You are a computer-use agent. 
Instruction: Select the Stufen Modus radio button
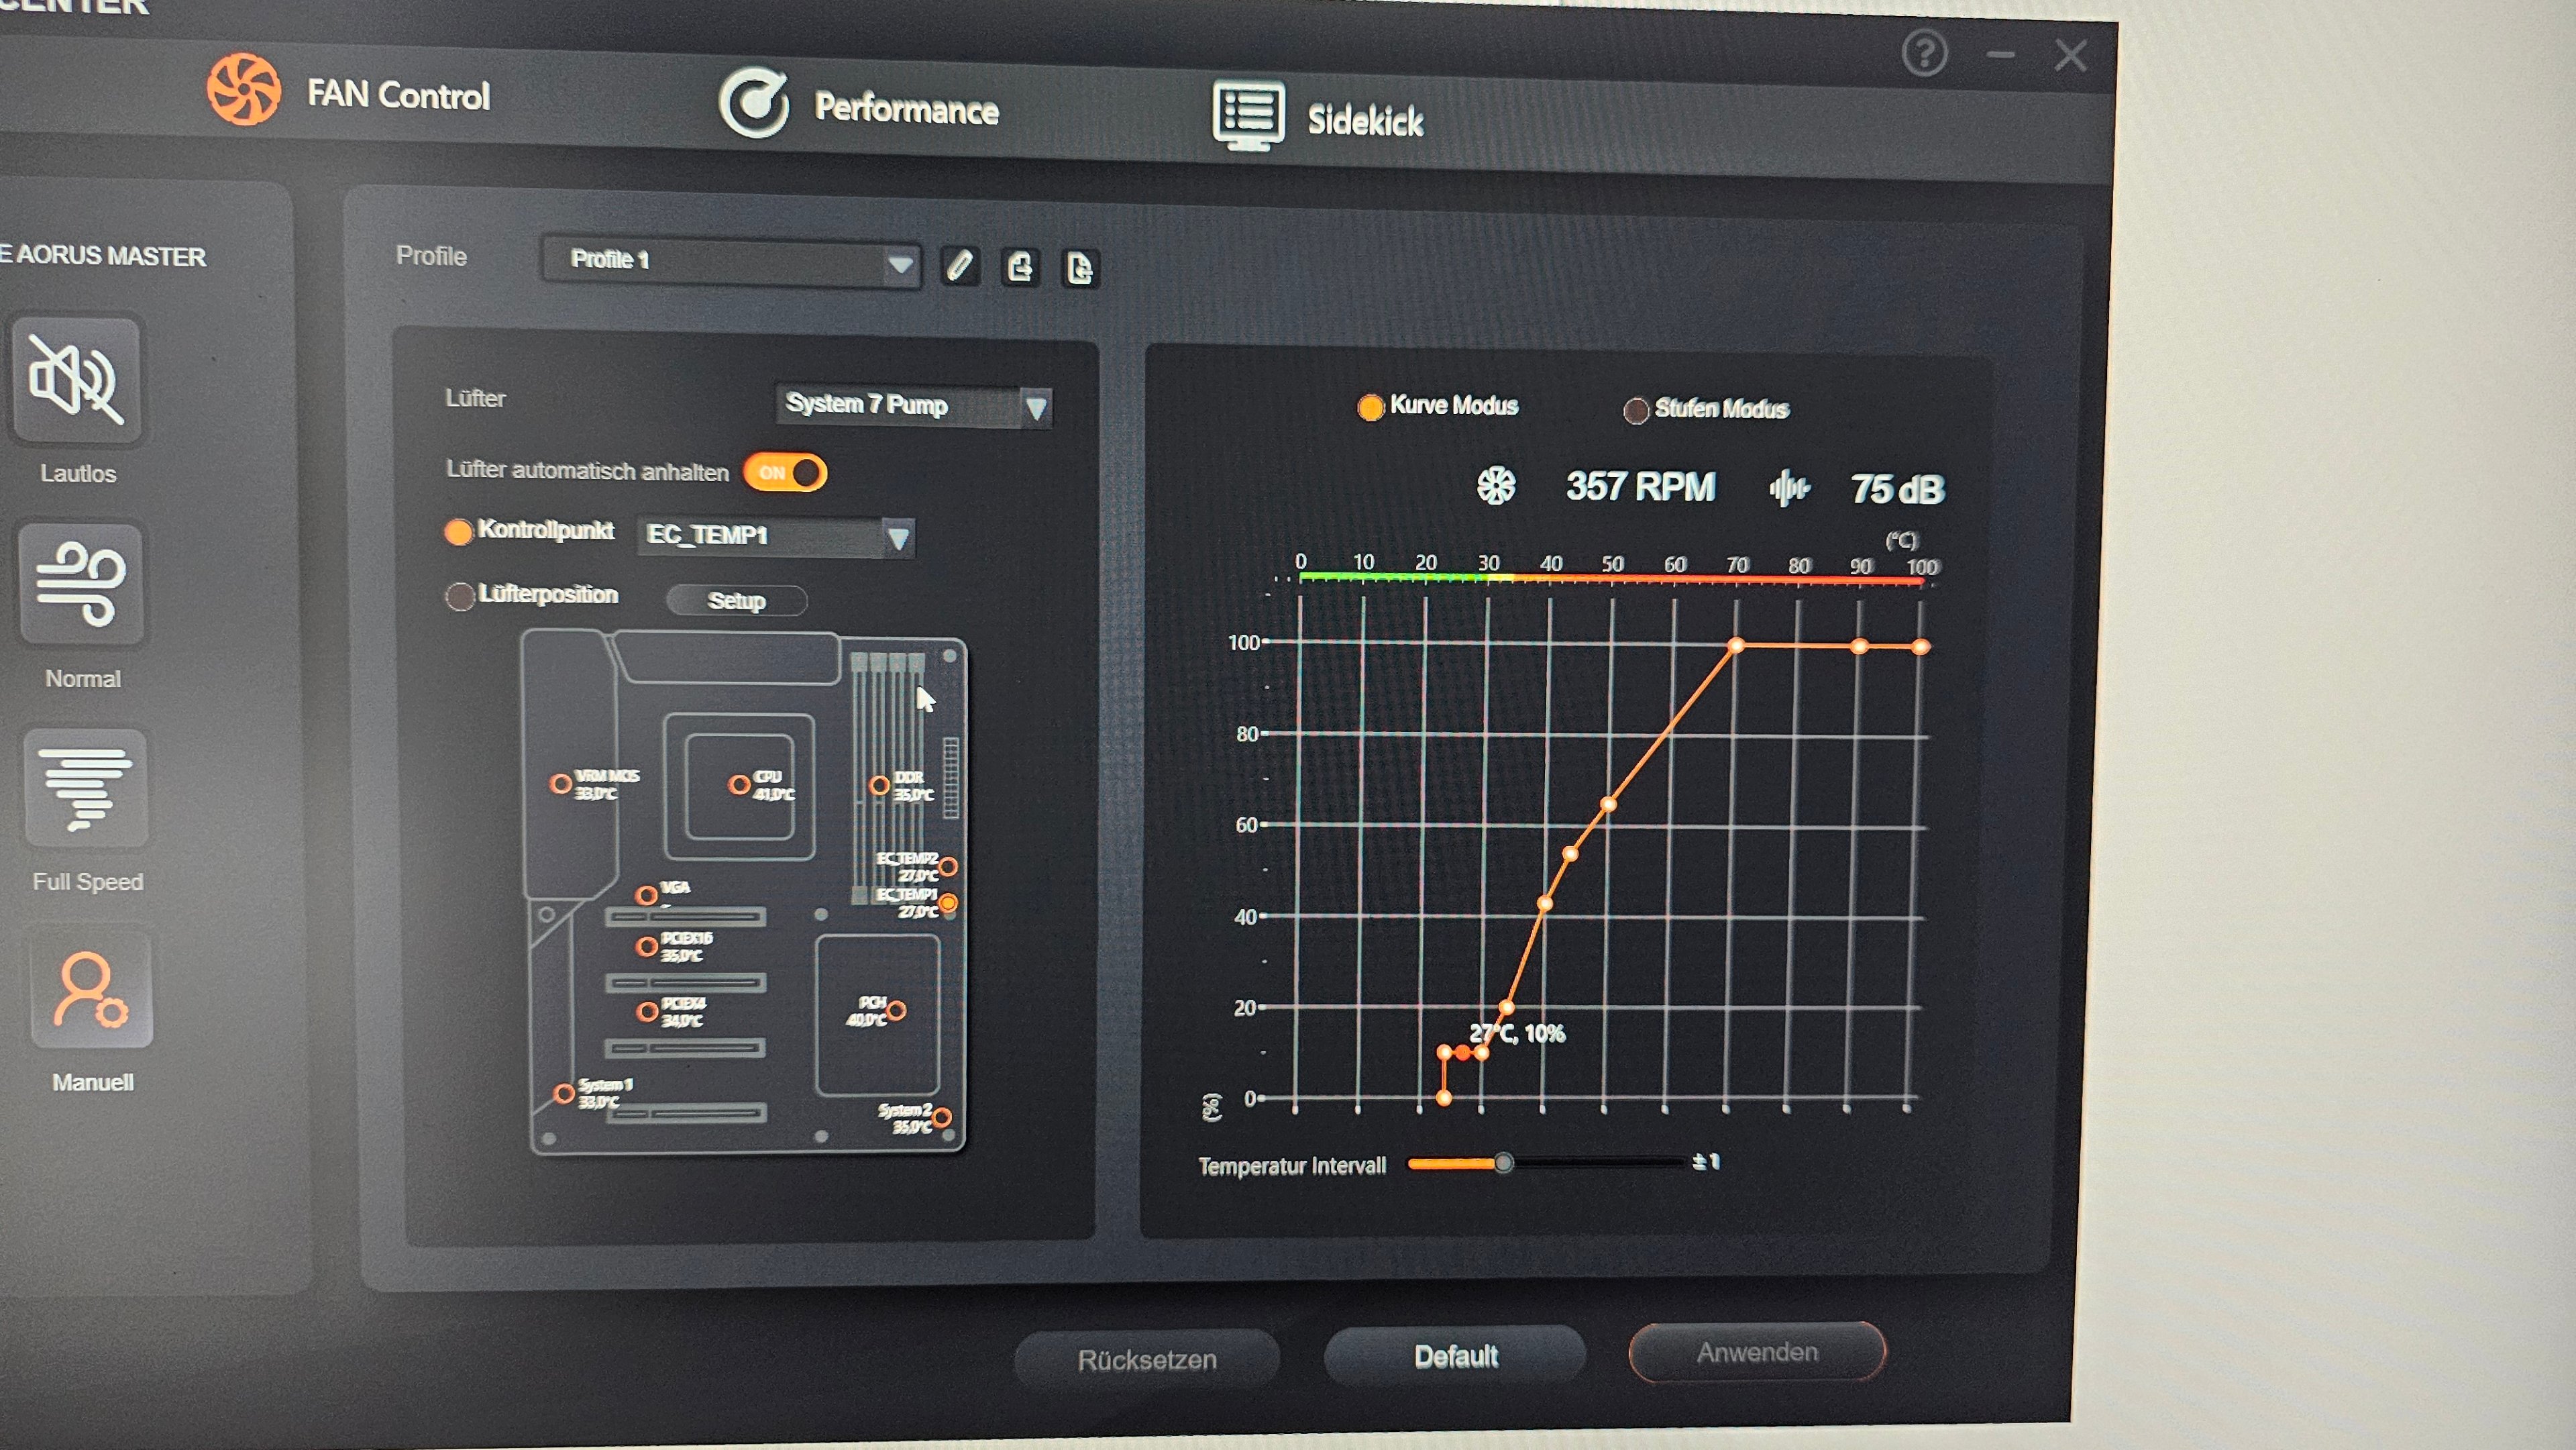pyautogui.click(x=1636, y=410)
